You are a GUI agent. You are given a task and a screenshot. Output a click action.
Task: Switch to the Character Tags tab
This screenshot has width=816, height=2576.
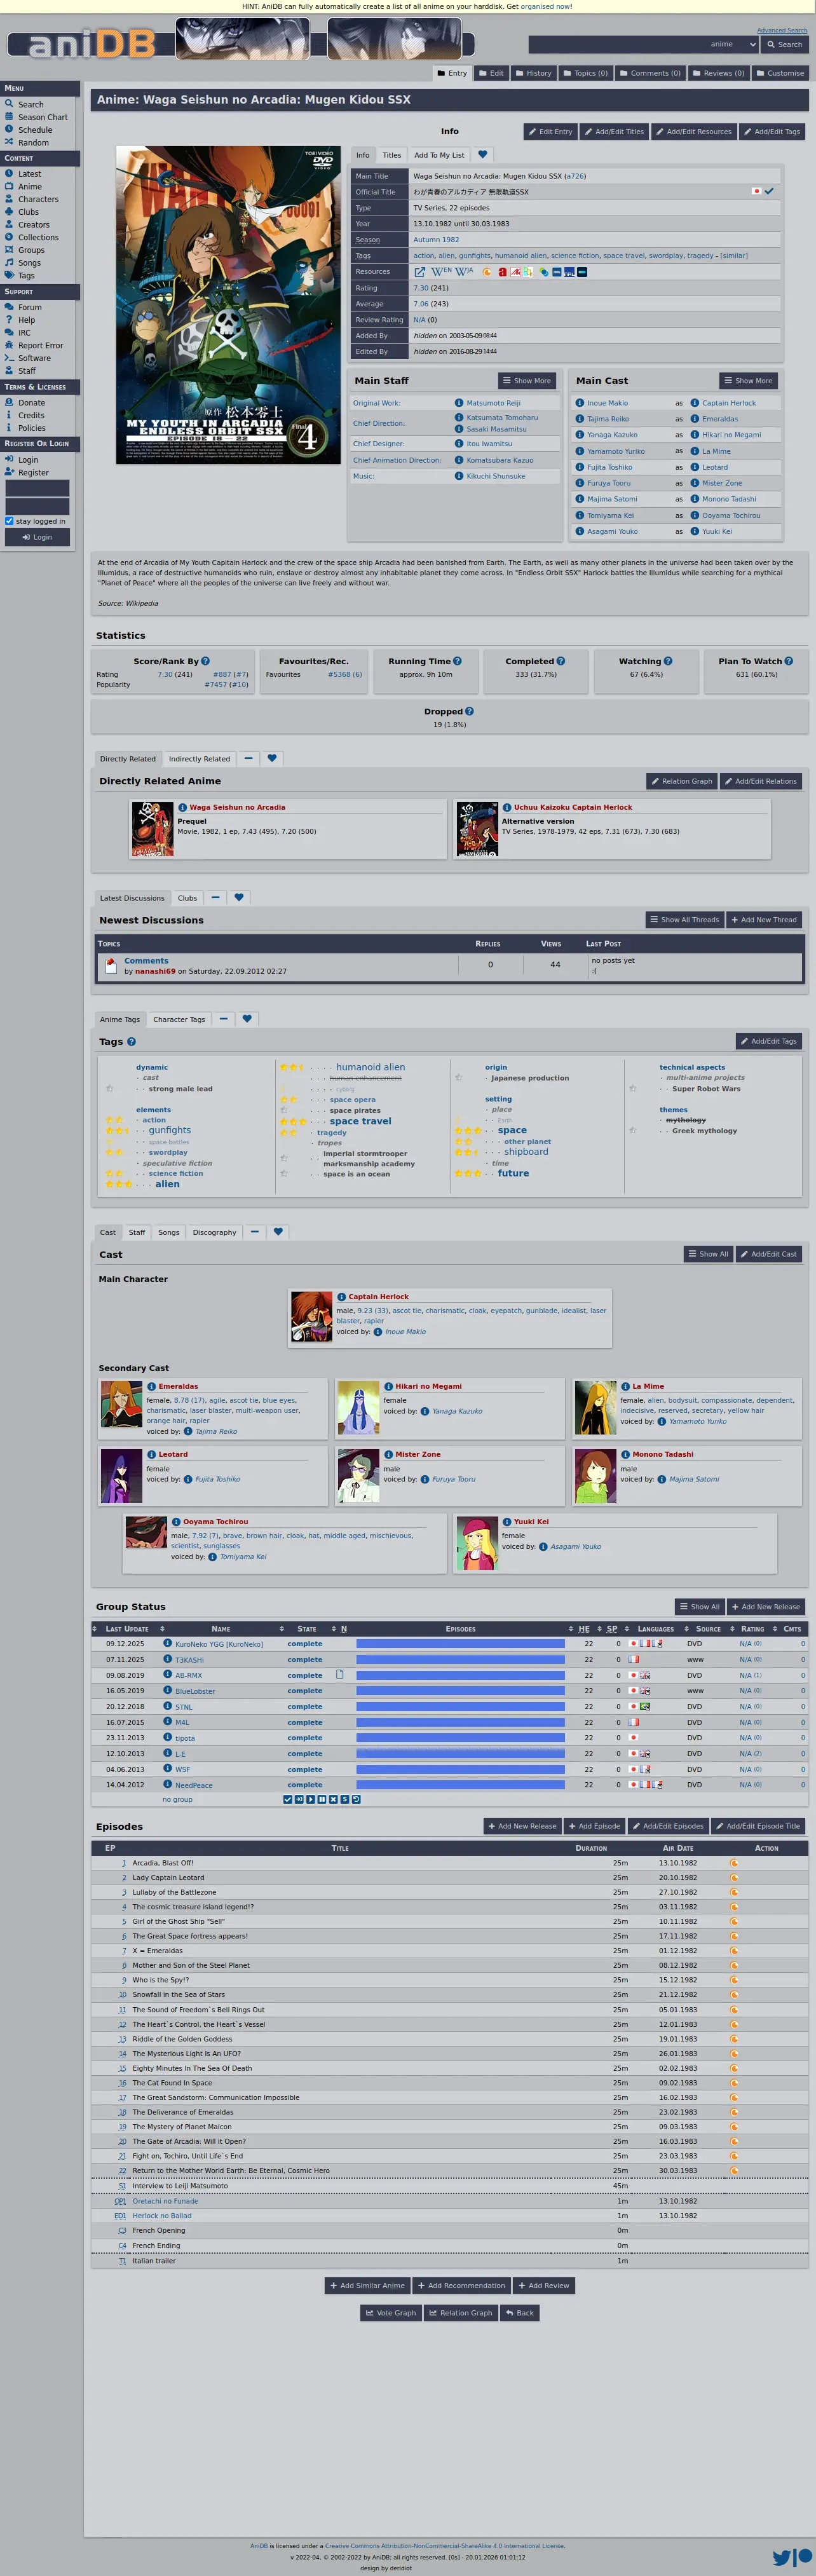click(179, 1019)
